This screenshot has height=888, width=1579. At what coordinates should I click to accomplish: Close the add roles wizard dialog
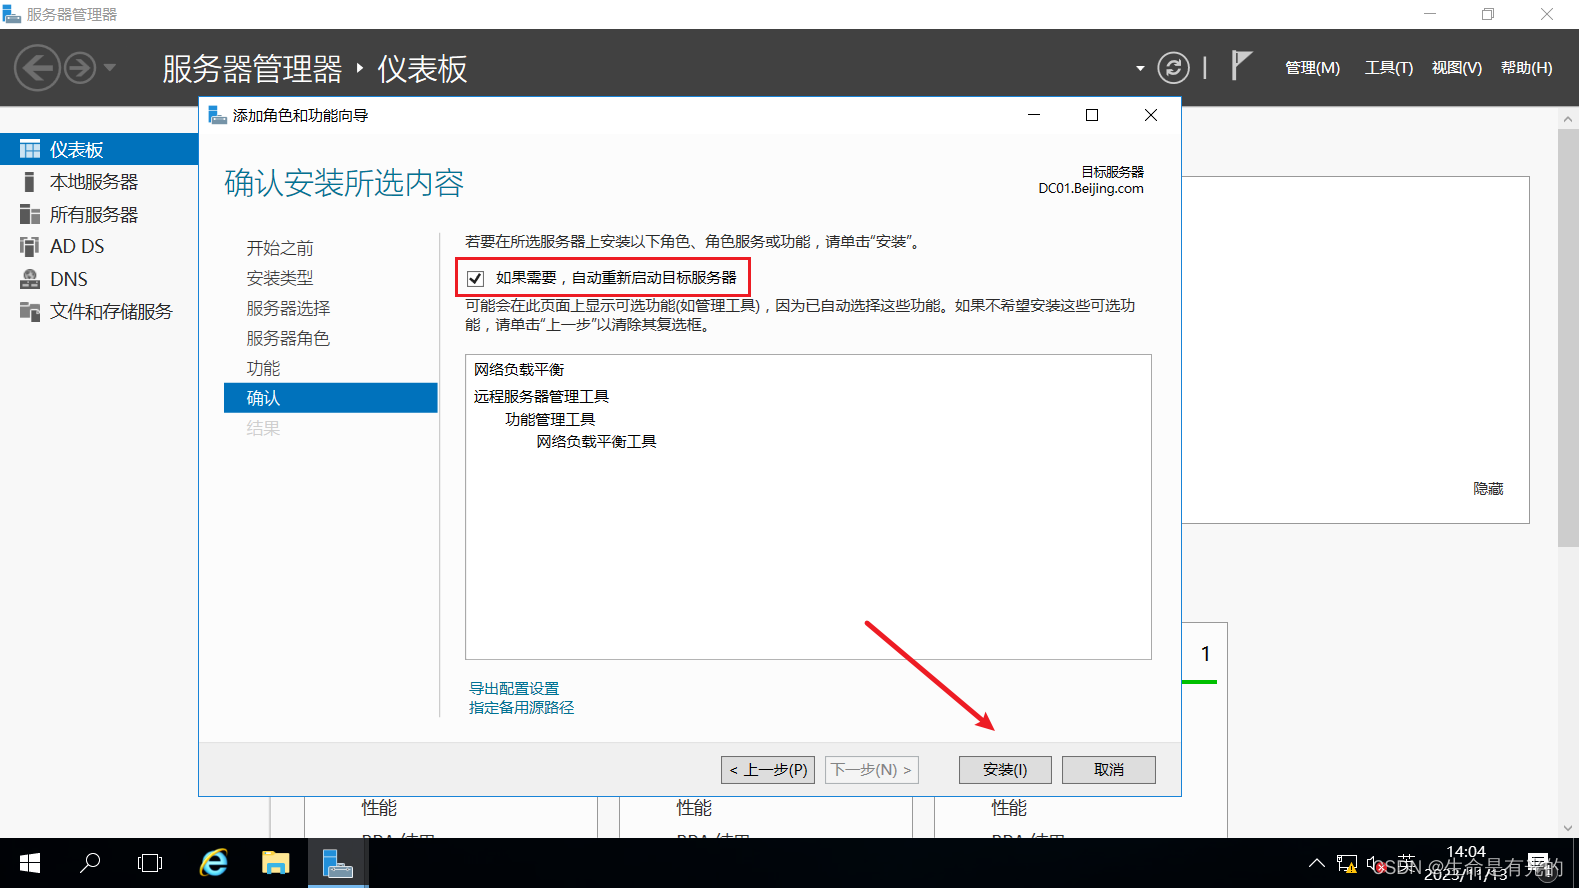click(x=1151, y=115)
